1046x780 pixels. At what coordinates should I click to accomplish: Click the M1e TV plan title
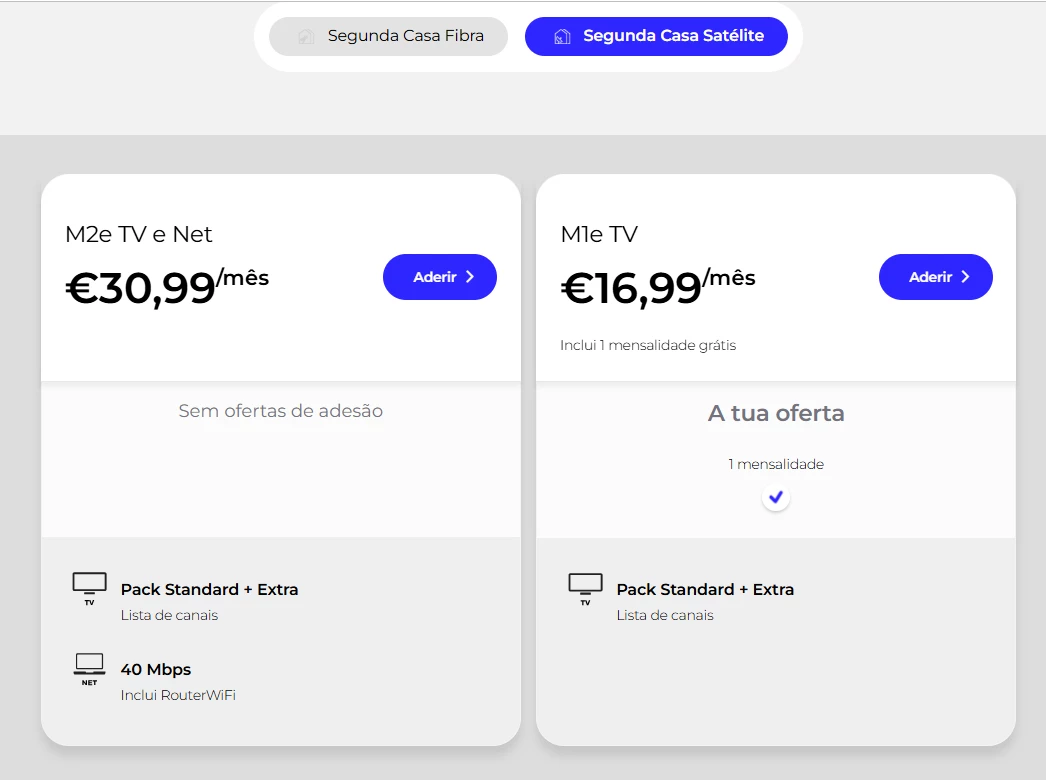click(x=599, y=234)
